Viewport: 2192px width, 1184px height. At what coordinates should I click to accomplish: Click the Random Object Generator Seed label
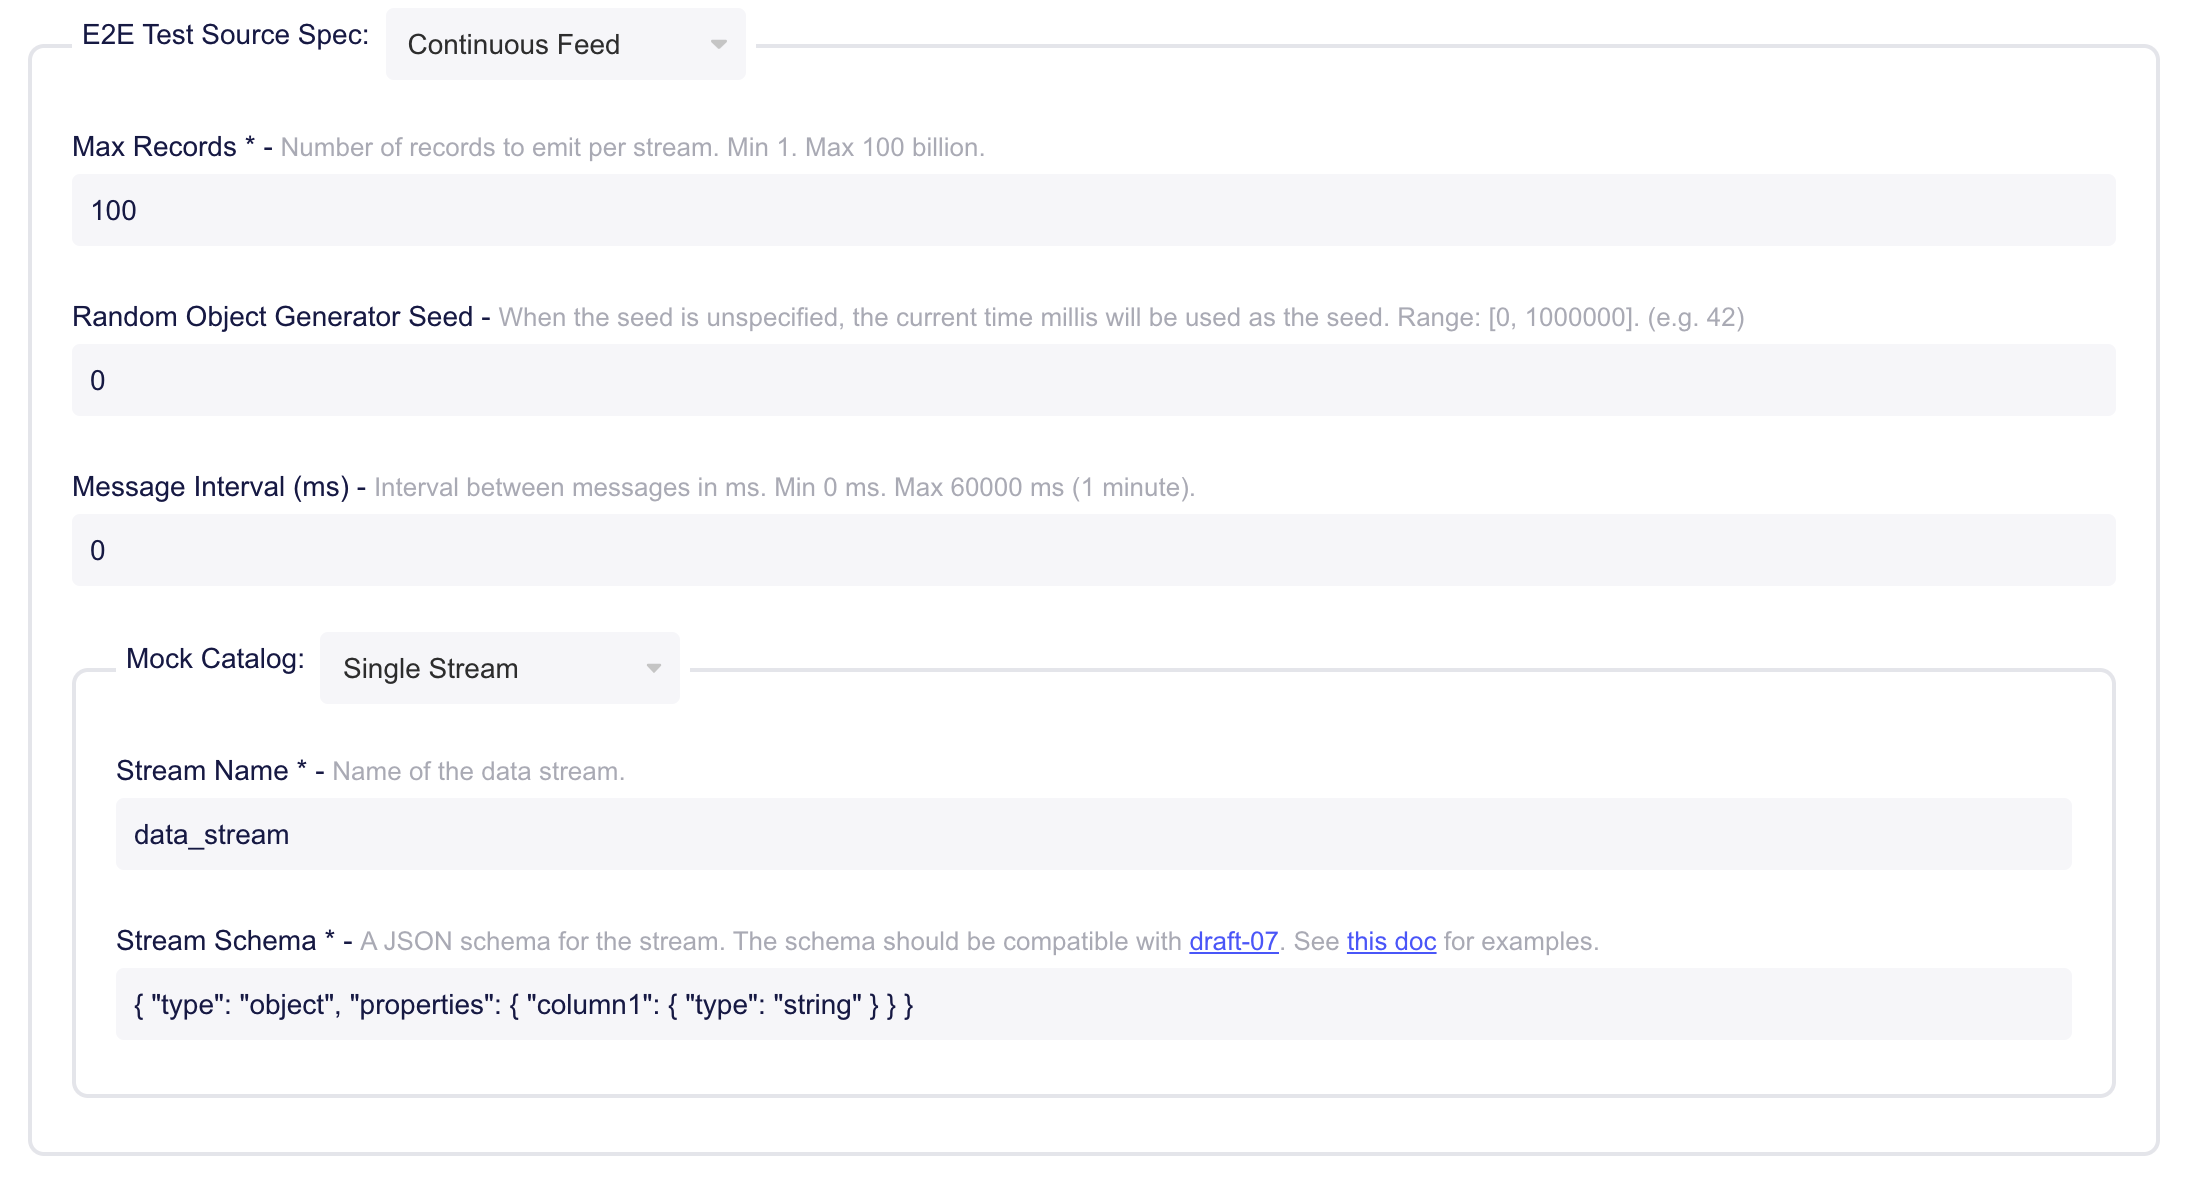click(x=274, y=316)
